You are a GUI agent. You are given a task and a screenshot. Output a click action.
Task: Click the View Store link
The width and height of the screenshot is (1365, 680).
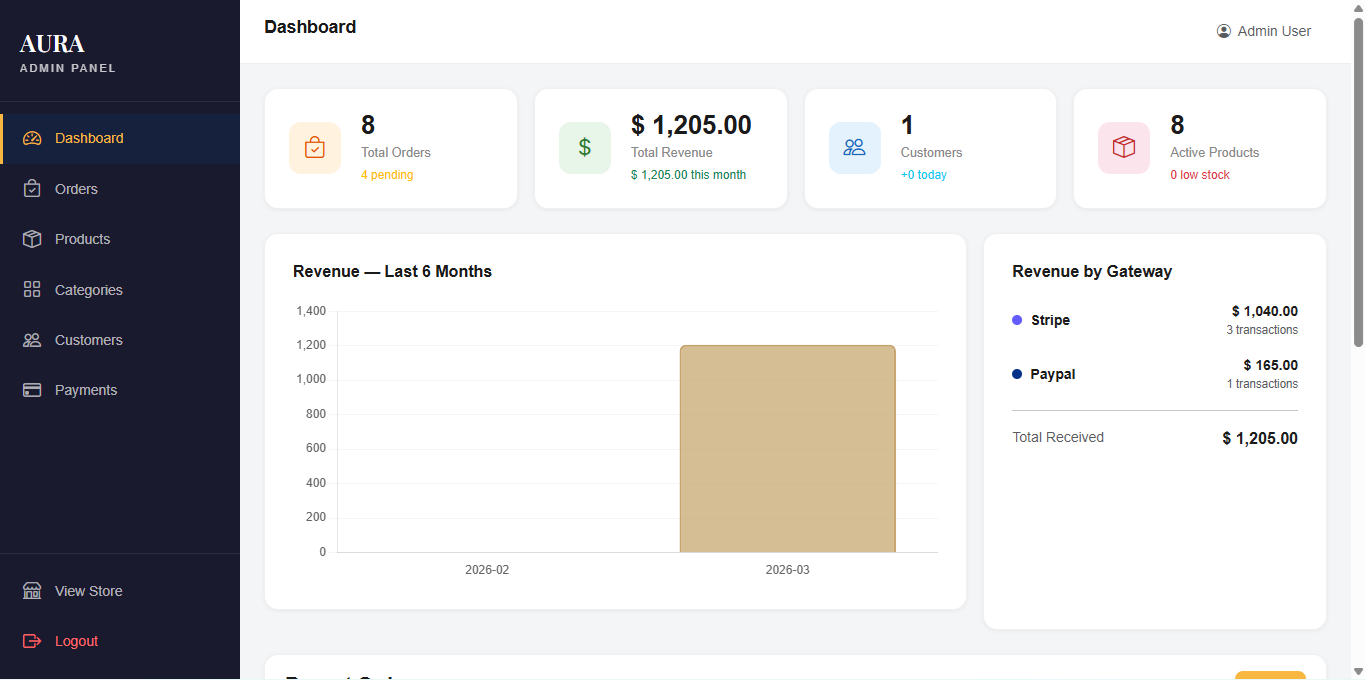(x=88, y=591)
